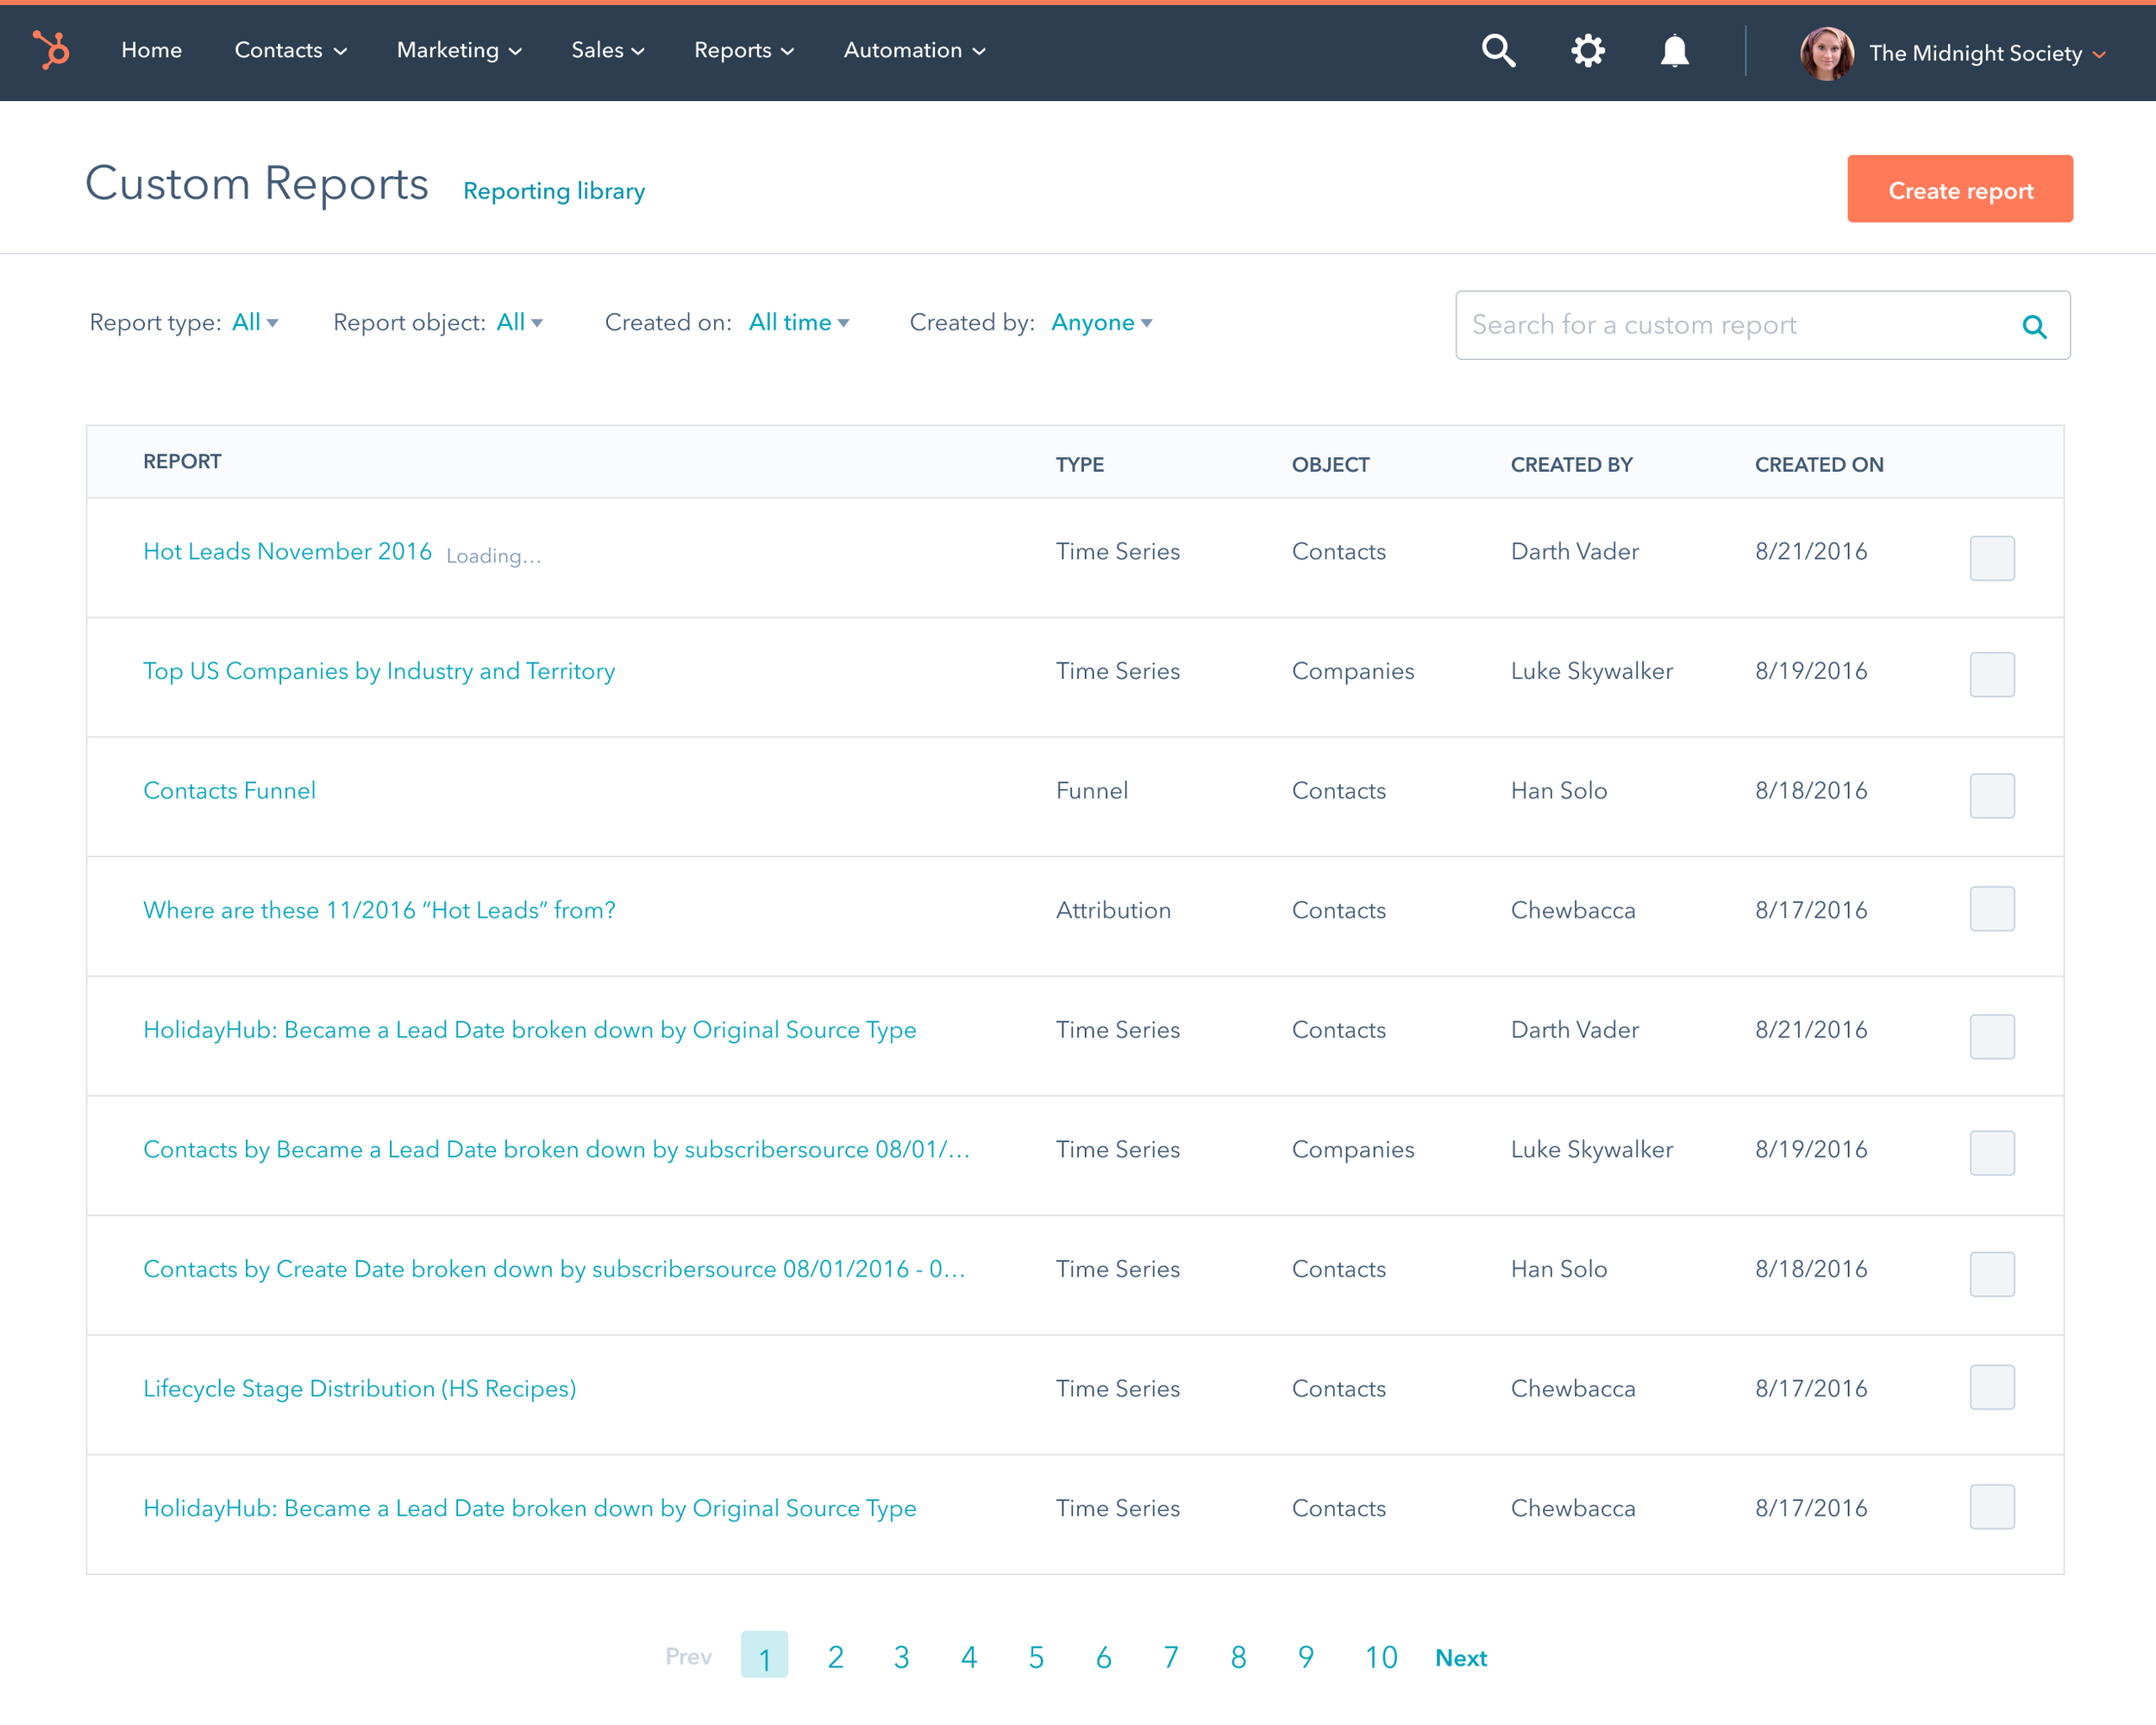
Task: Select the checkbox for Contacts Funnel report
Action: 1992,796
